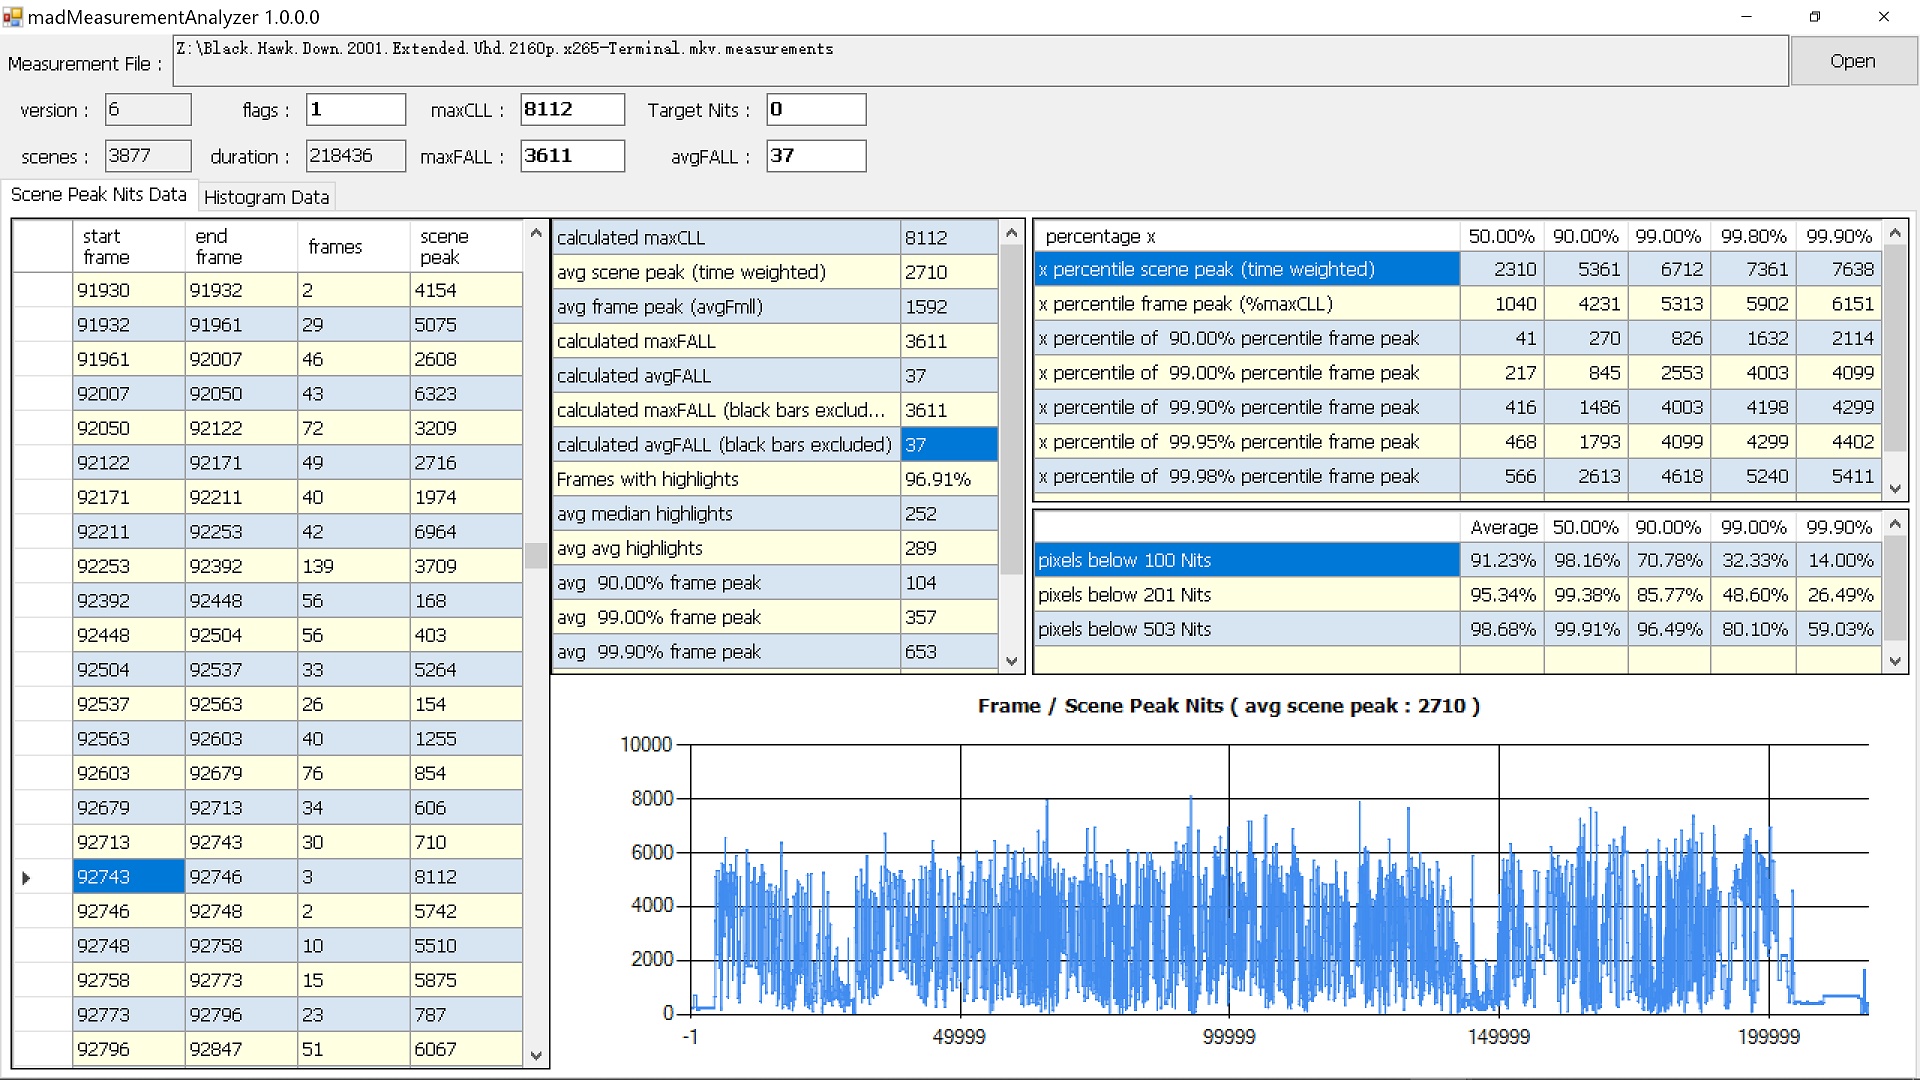Select start frame cell 91930
The height and width of the screenshot is (1080, 1920).
(129, 290)
